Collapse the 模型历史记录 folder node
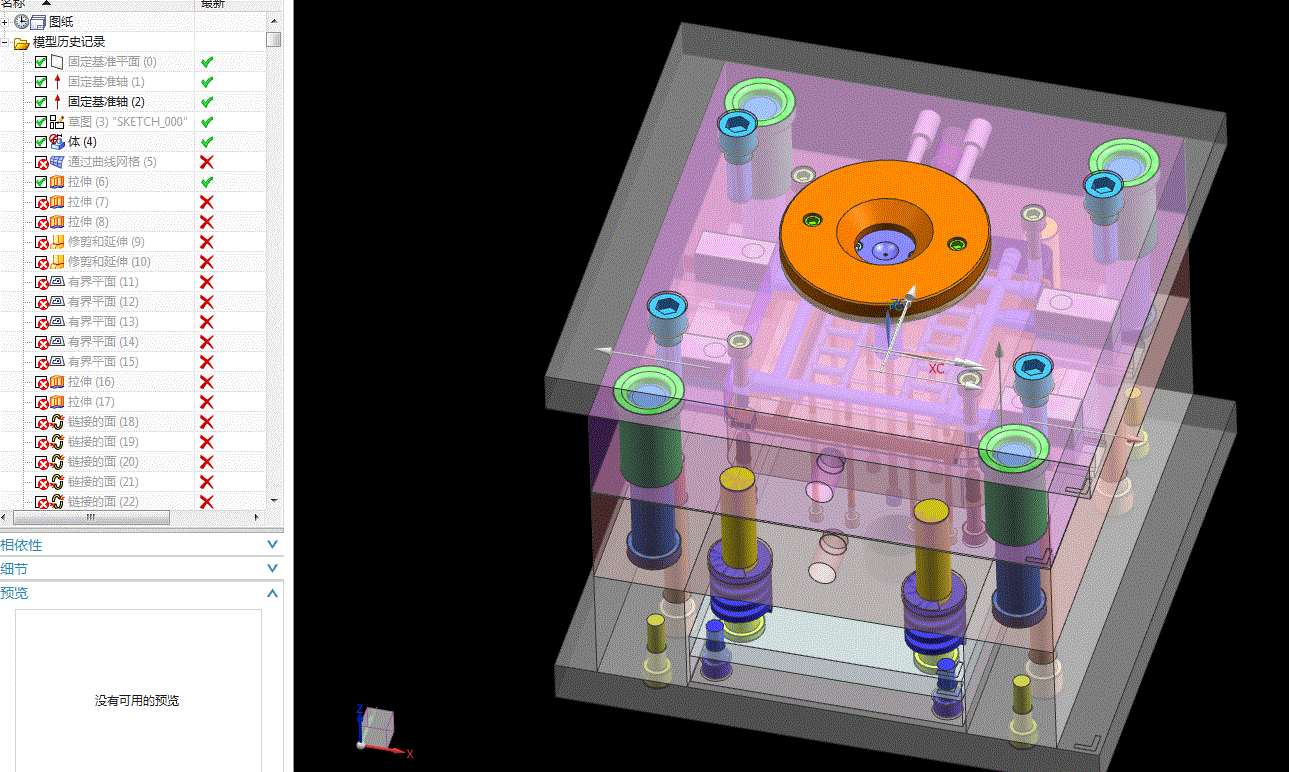 coord(5,41)
